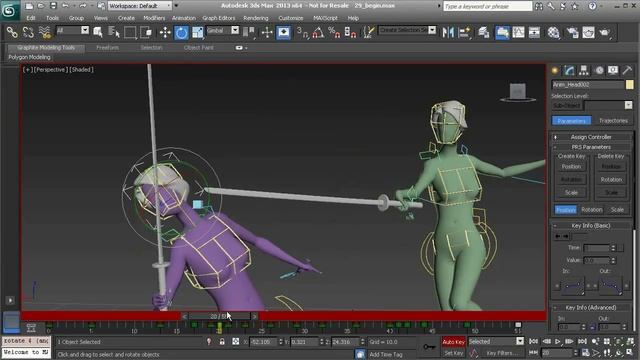Open the Schematic View icon
This screenshot has height=360, width=640.
[x=534, y=32]
